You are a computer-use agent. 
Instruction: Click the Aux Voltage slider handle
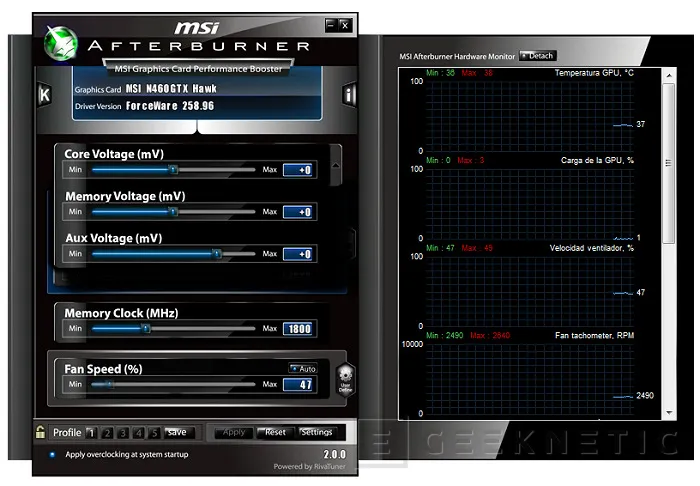[x=217, y=253]
